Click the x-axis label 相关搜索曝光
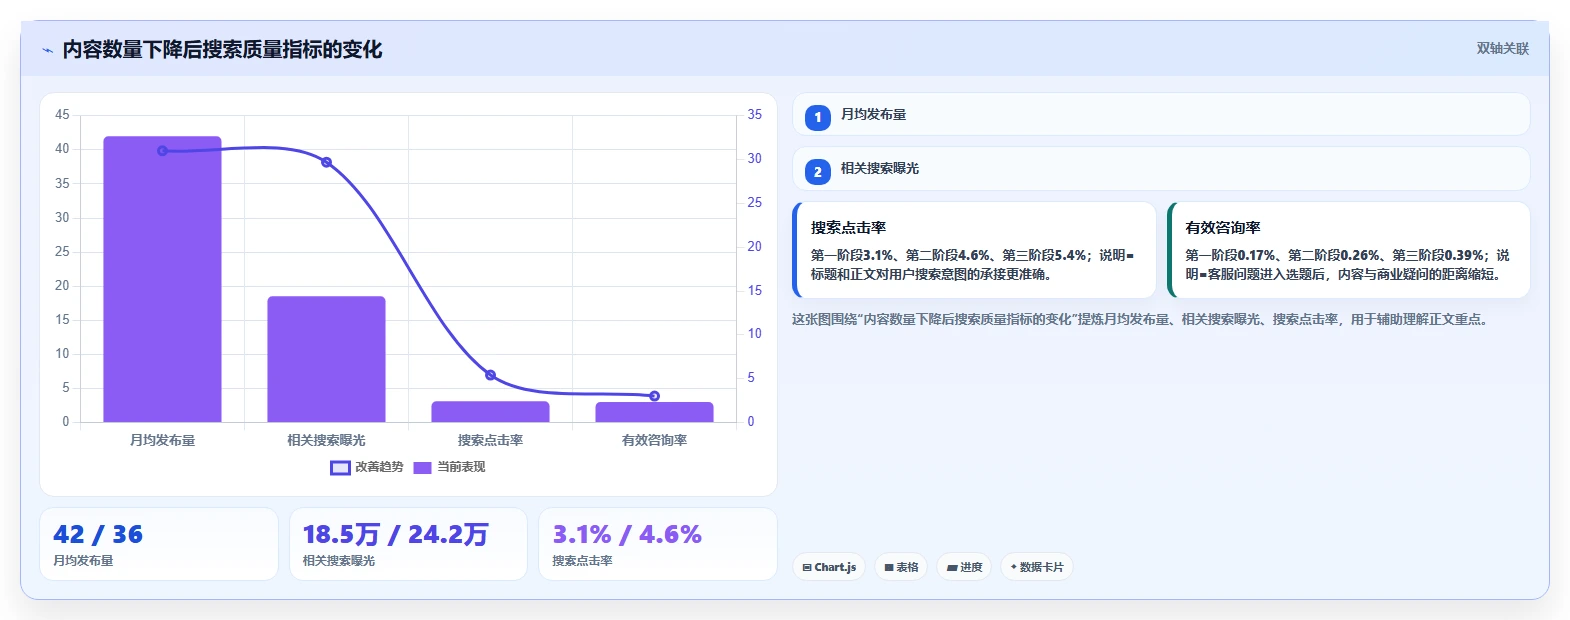Screen dimensions: 1570x620 pyautogui.click(x=326, y=440)
